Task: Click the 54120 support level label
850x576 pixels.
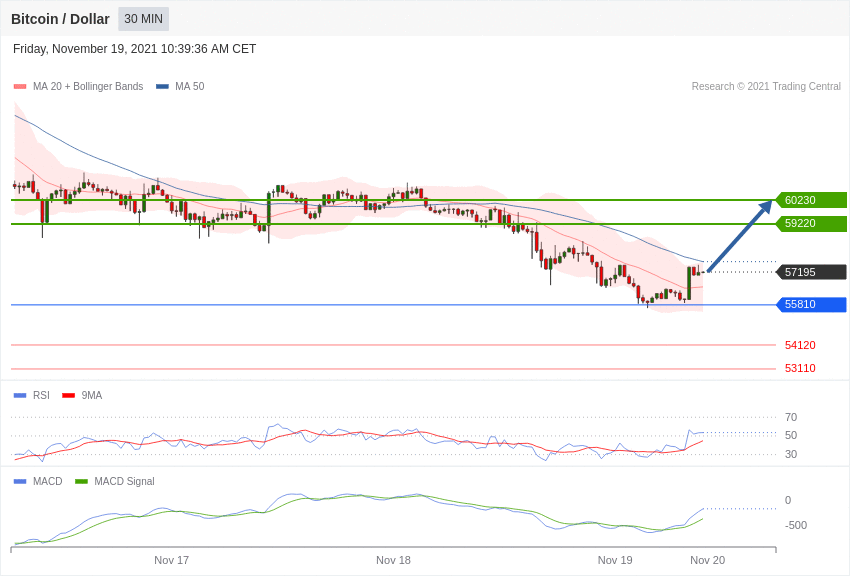Action: [x=800, y=345]
